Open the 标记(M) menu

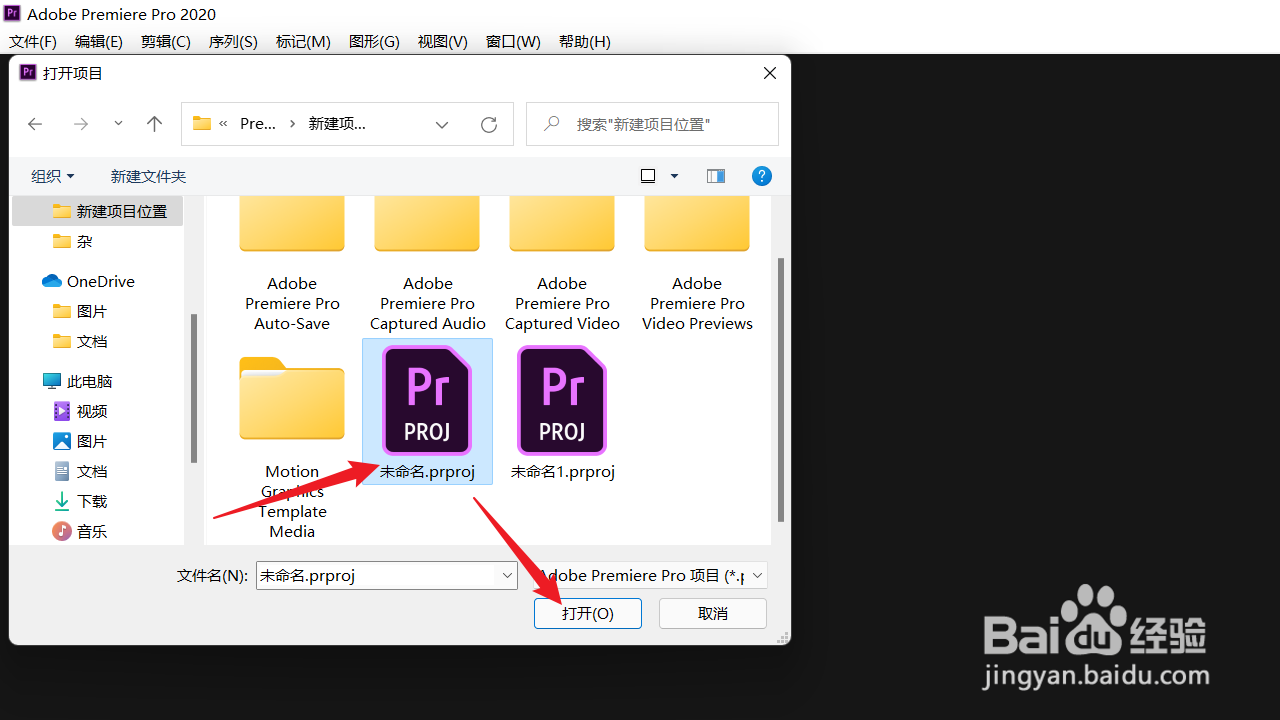click(x=303, y=42)
